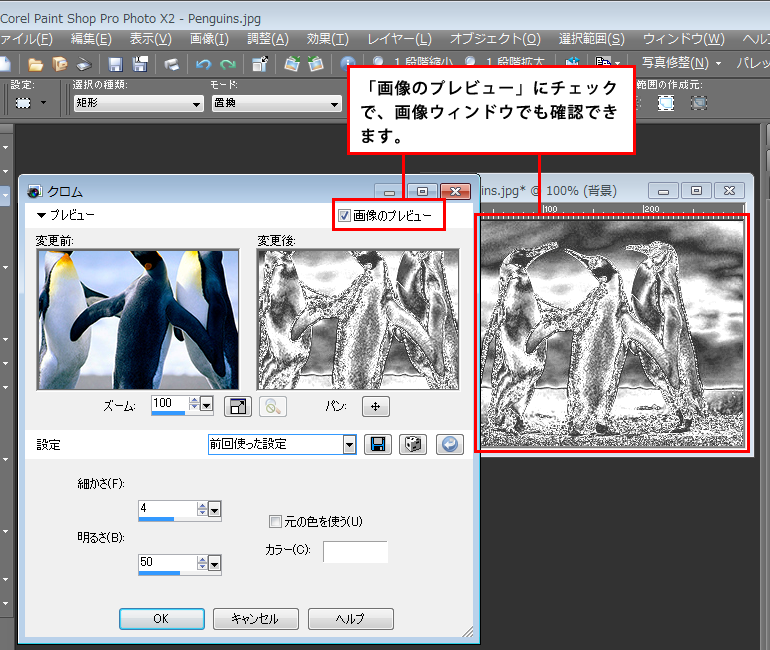Open the 細かさ value slider dropdown

[x=215, y=510]
